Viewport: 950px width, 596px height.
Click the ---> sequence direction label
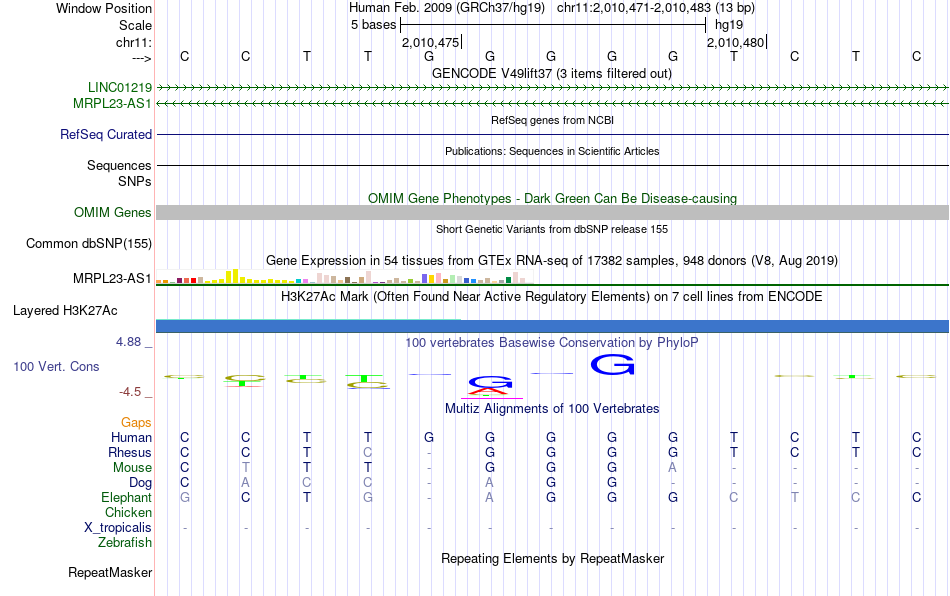click(142, 58)
